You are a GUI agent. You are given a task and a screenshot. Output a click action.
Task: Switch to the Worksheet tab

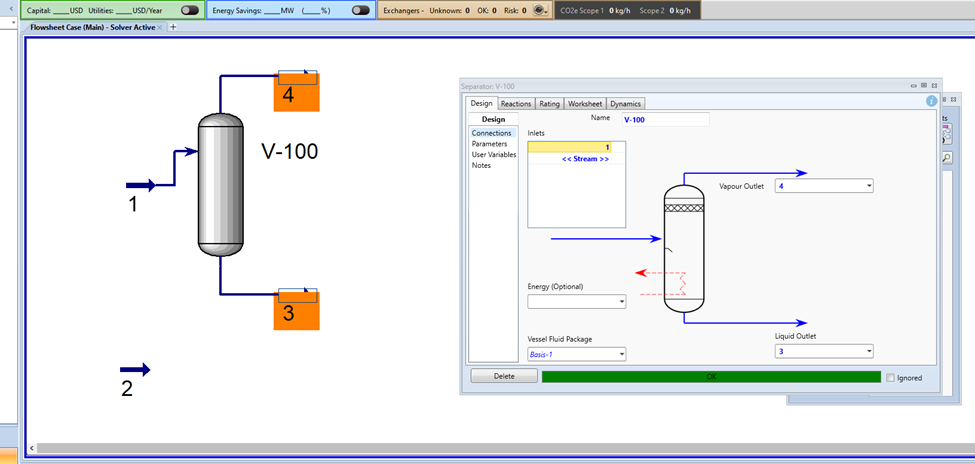(585, 104)
